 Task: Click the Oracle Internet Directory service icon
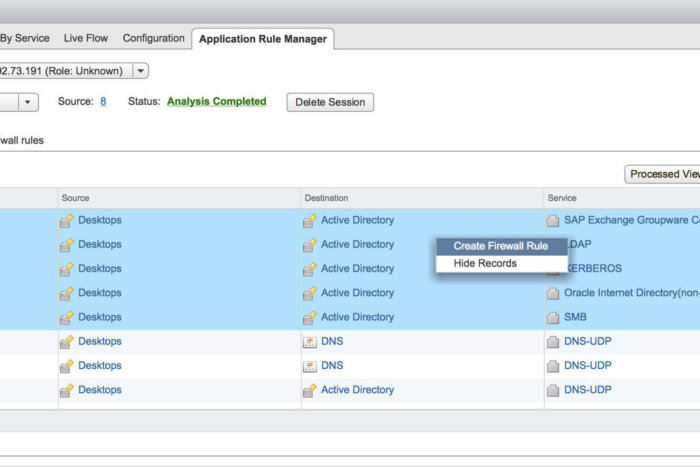[553, 294]
